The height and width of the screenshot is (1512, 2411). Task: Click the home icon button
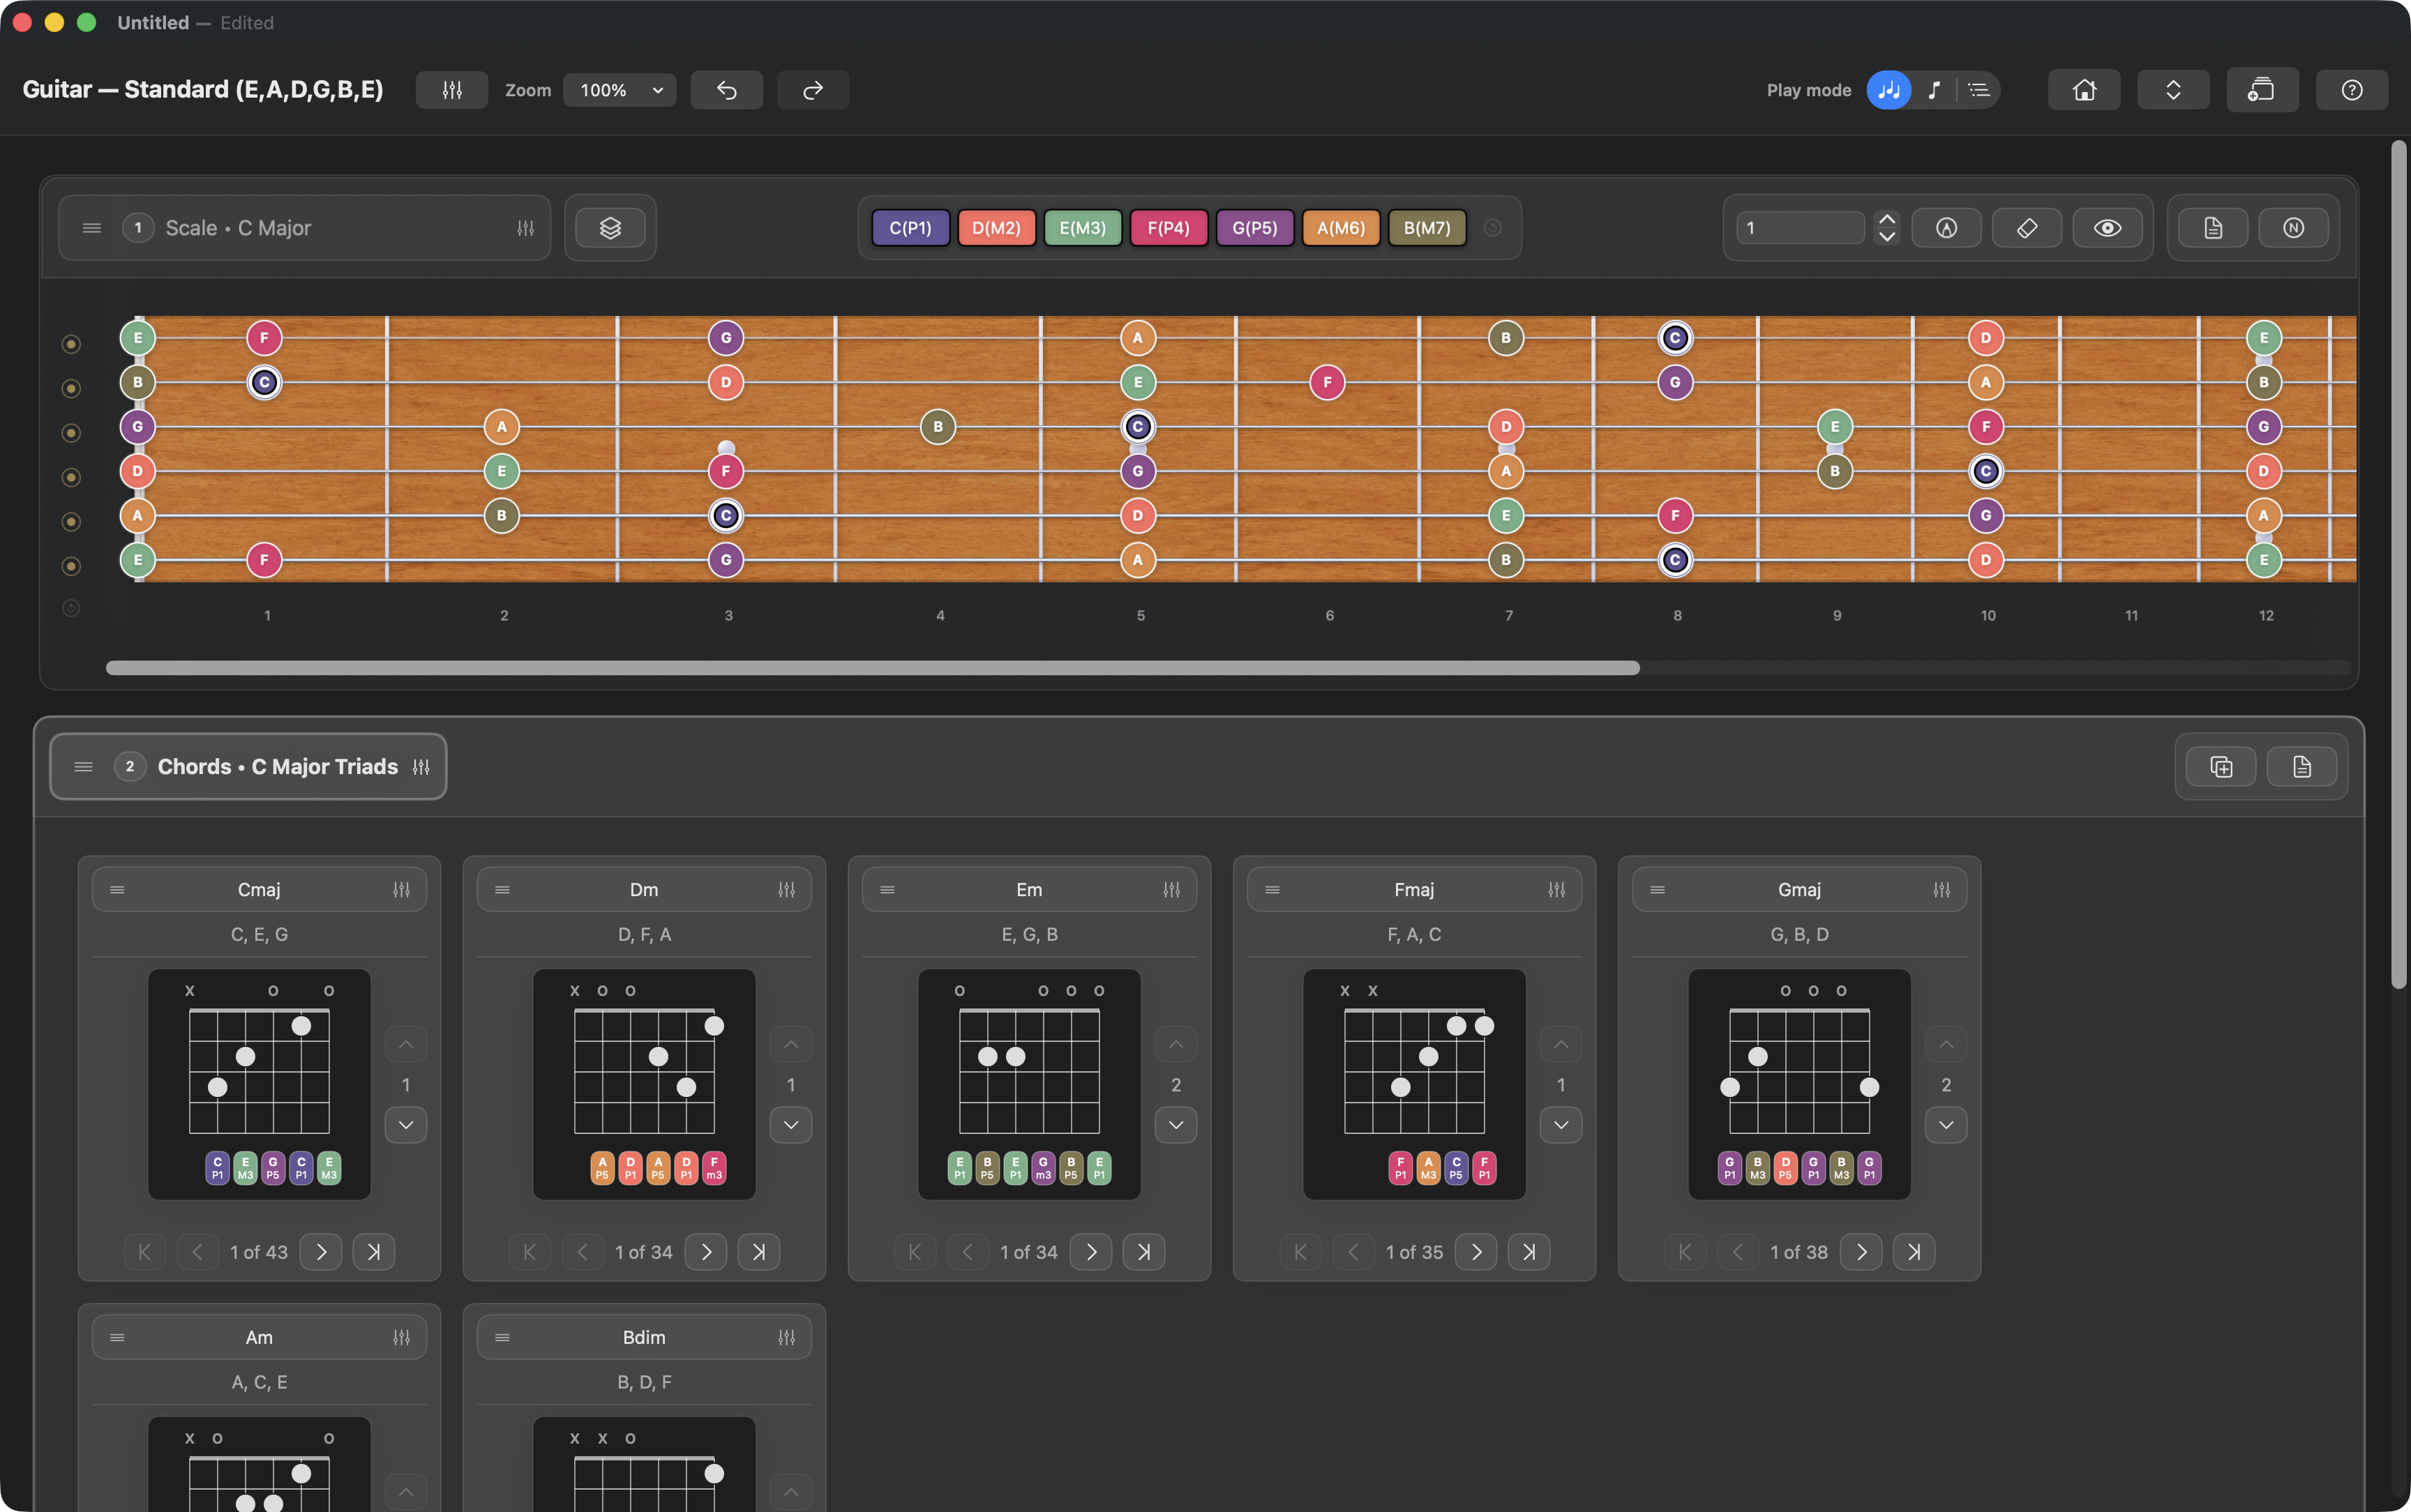(2084, 90)
